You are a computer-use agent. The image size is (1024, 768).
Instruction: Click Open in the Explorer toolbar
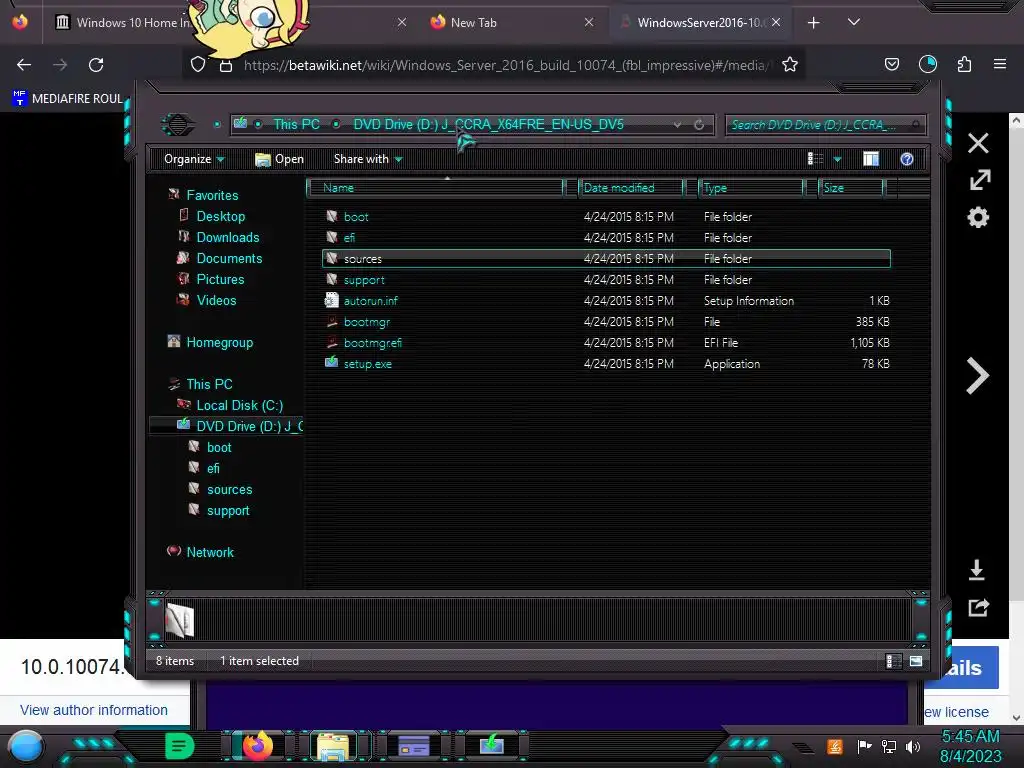click(x=280, y=159)
